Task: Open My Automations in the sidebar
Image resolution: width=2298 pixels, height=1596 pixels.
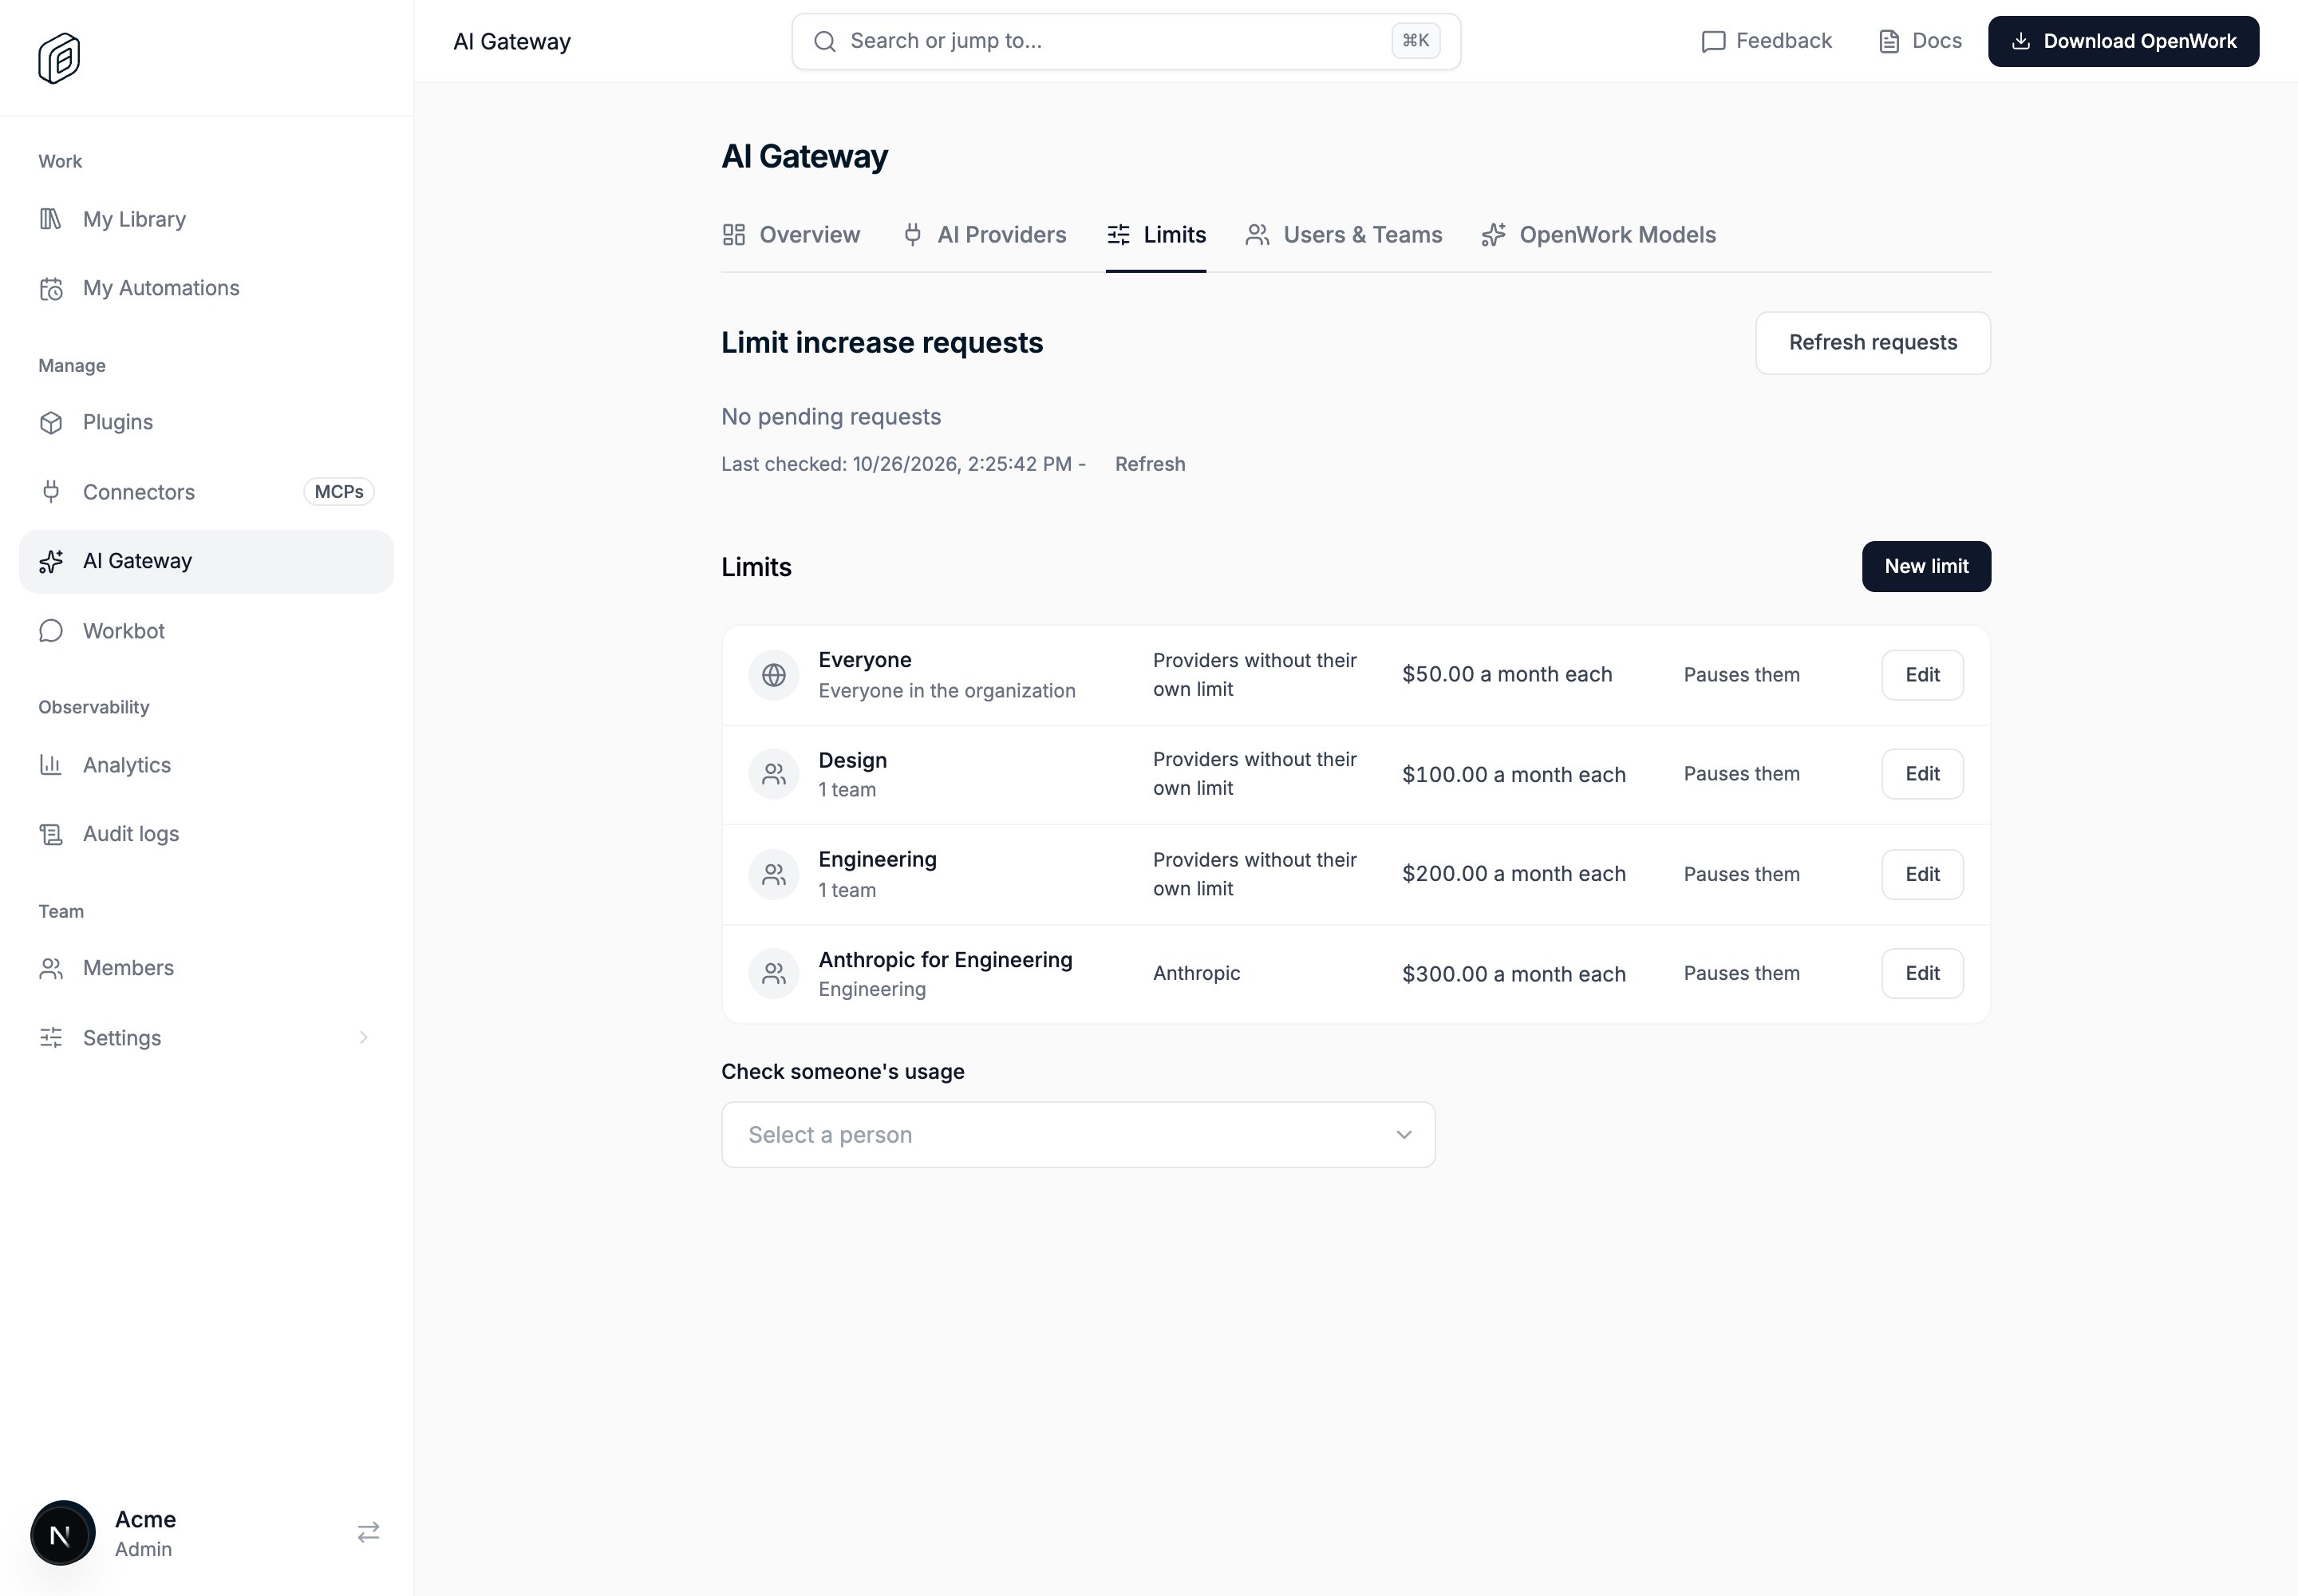Action: [x=206, y=288]
